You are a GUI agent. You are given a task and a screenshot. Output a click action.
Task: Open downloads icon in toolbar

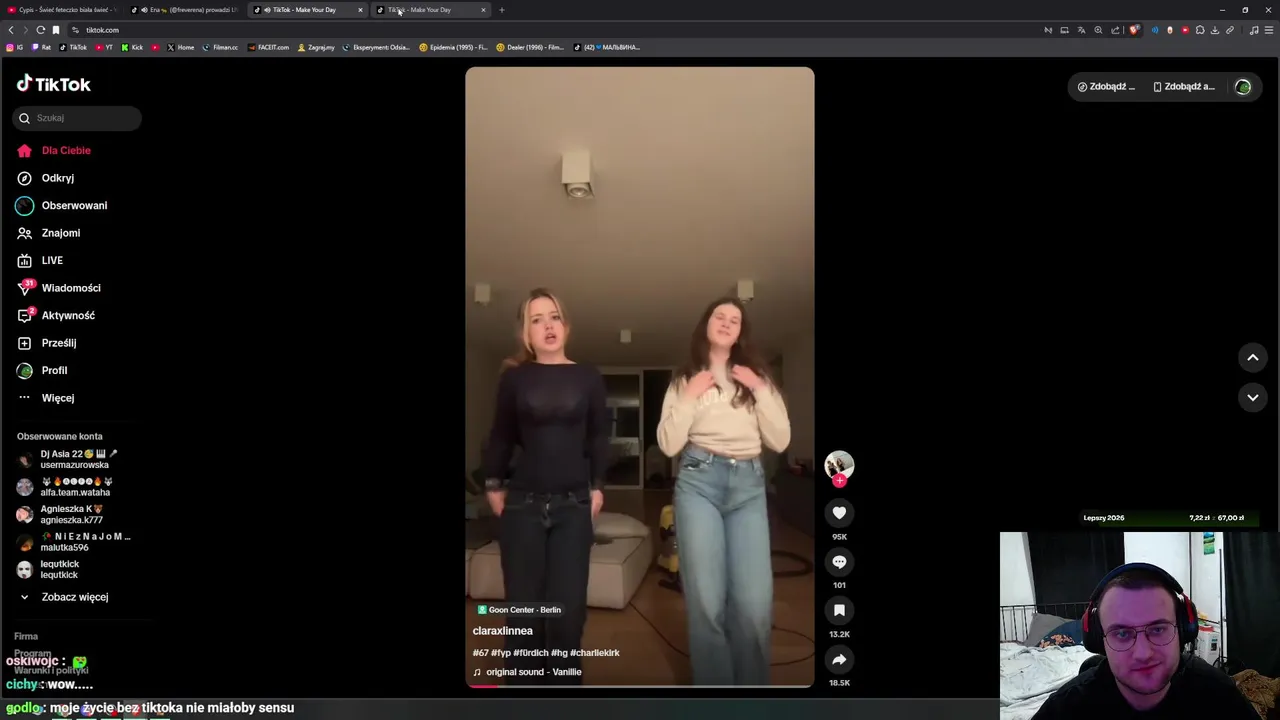[1215, 30]
